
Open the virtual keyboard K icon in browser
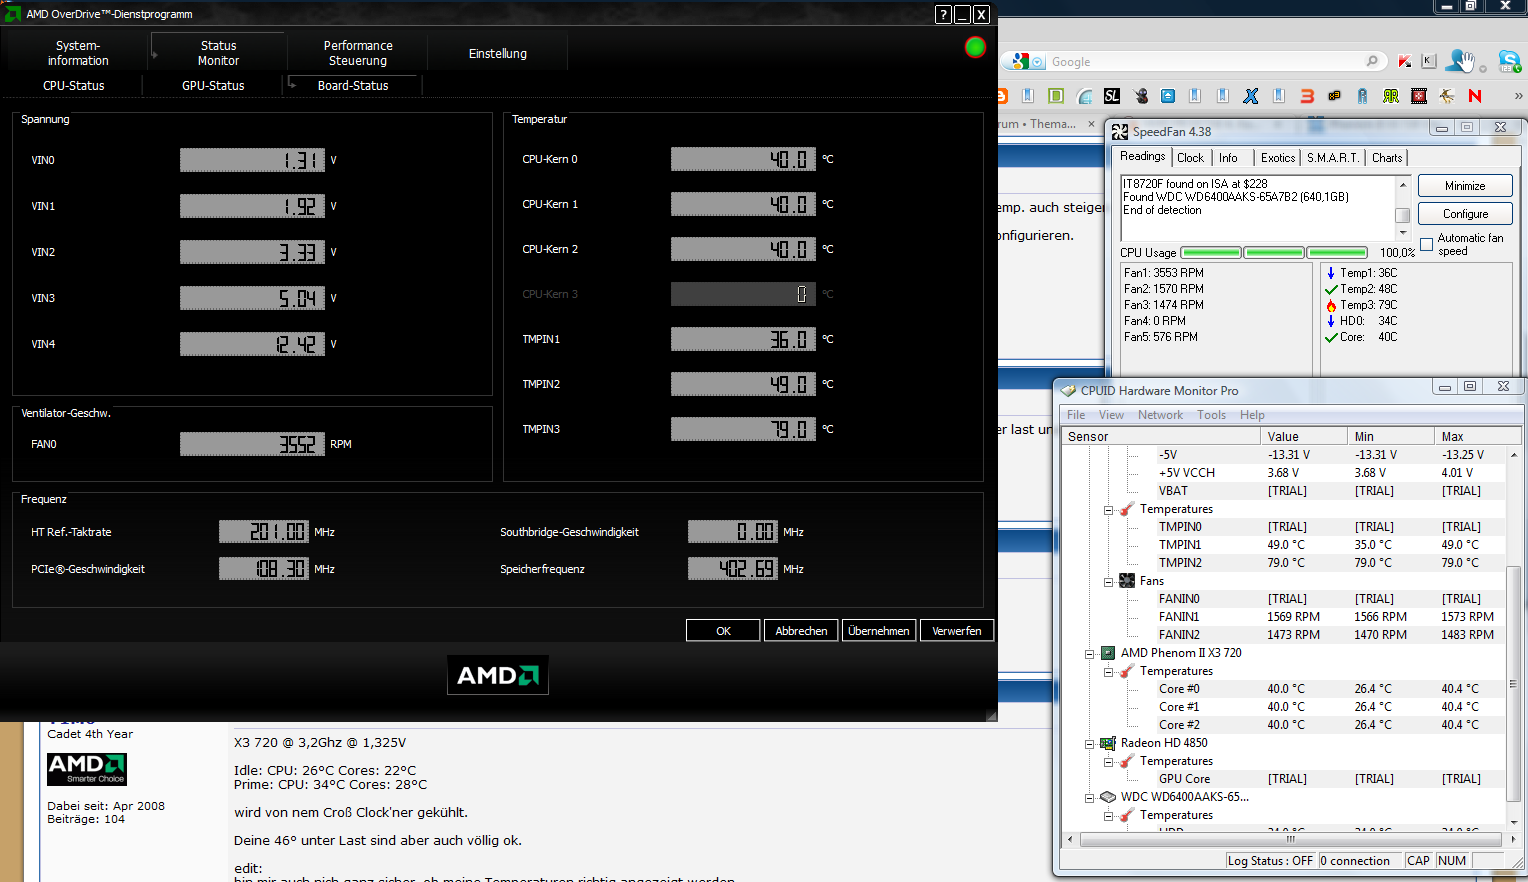click(1428, 61)
